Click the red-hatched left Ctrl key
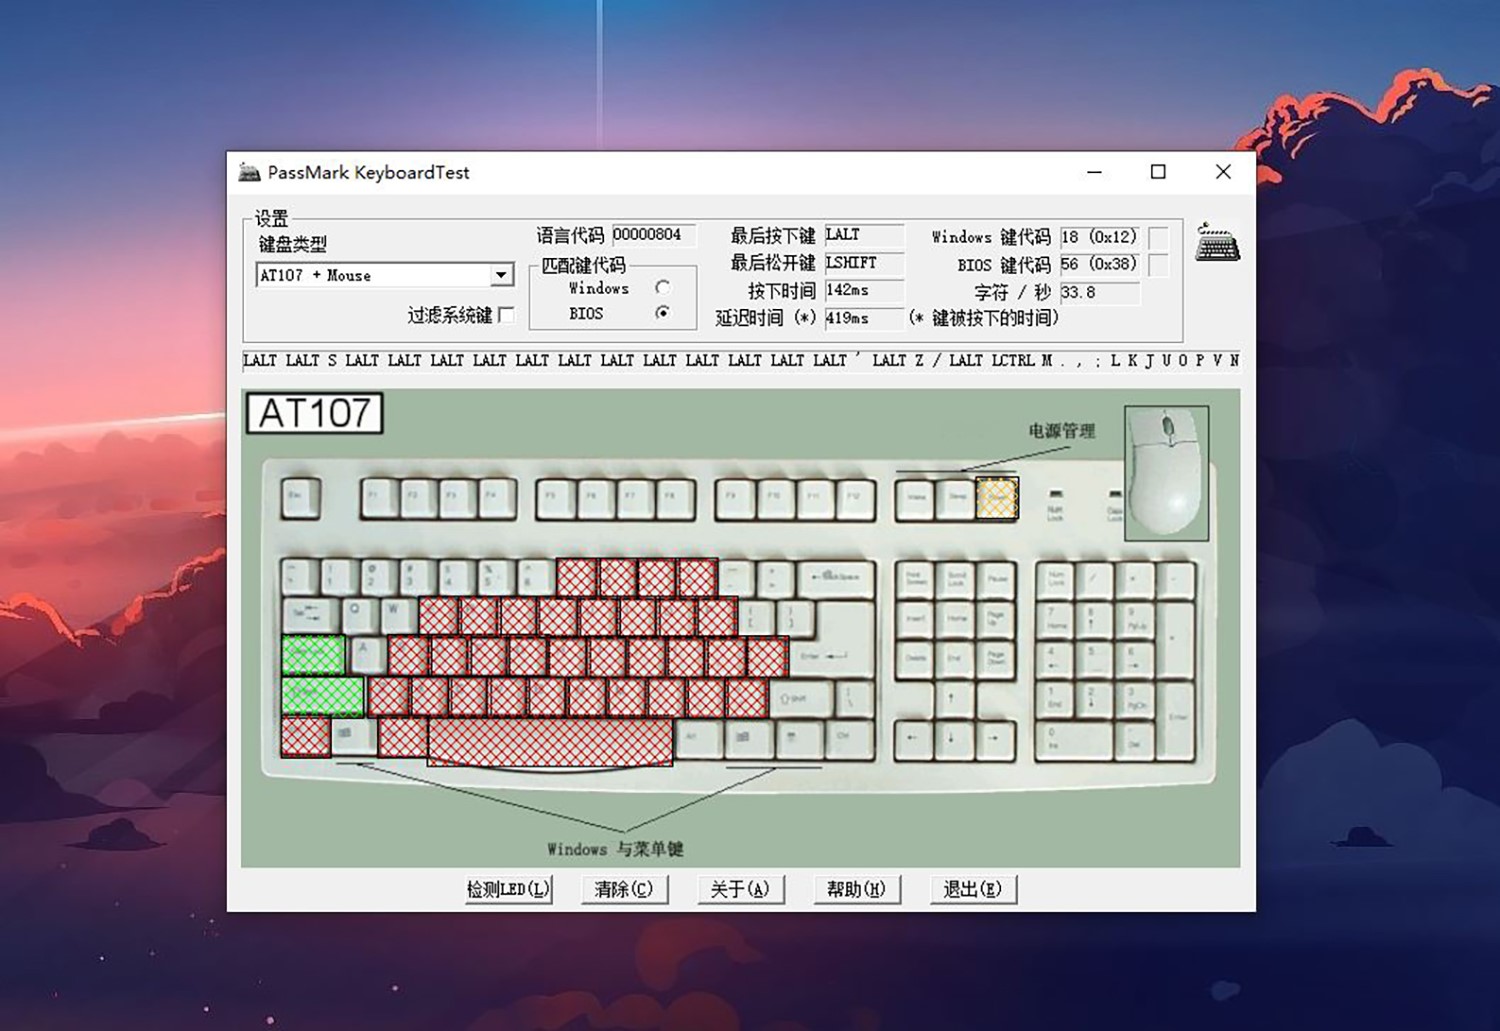 point(306,737)
